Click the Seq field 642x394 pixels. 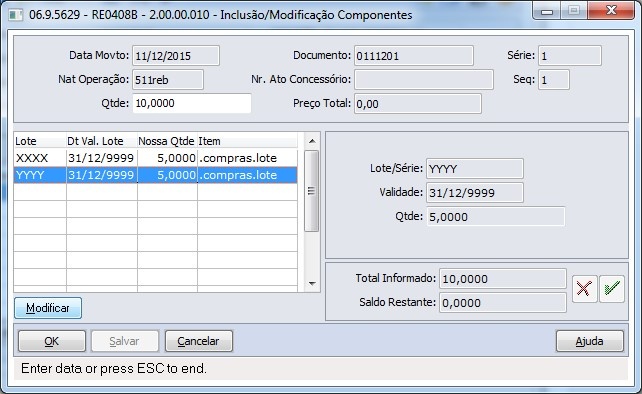(x=554, y=79)
